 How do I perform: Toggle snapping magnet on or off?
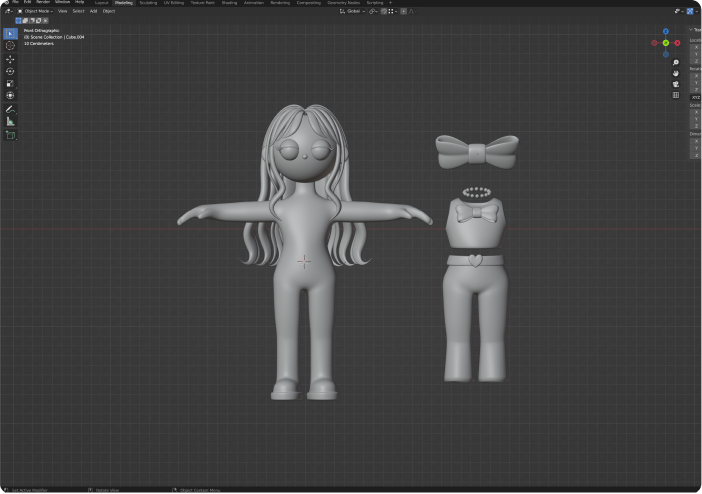point(384,11)
